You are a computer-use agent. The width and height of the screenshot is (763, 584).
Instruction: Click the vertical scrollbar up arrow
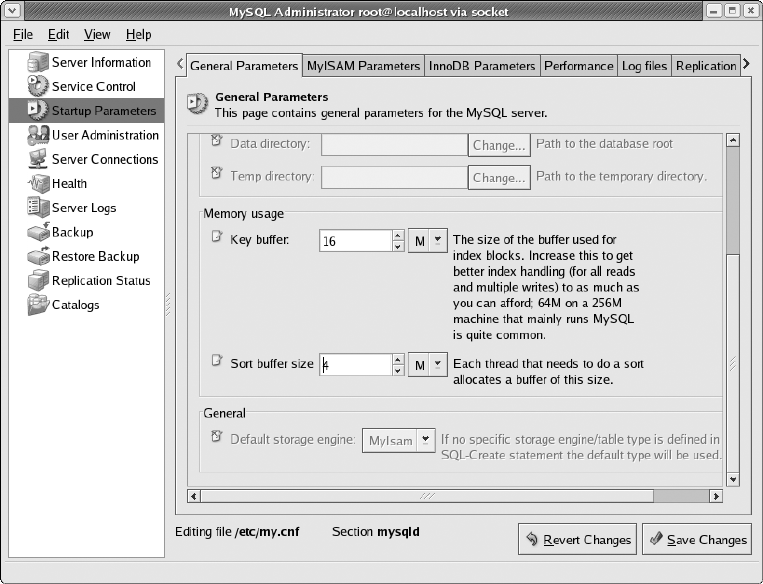point(733,140)
